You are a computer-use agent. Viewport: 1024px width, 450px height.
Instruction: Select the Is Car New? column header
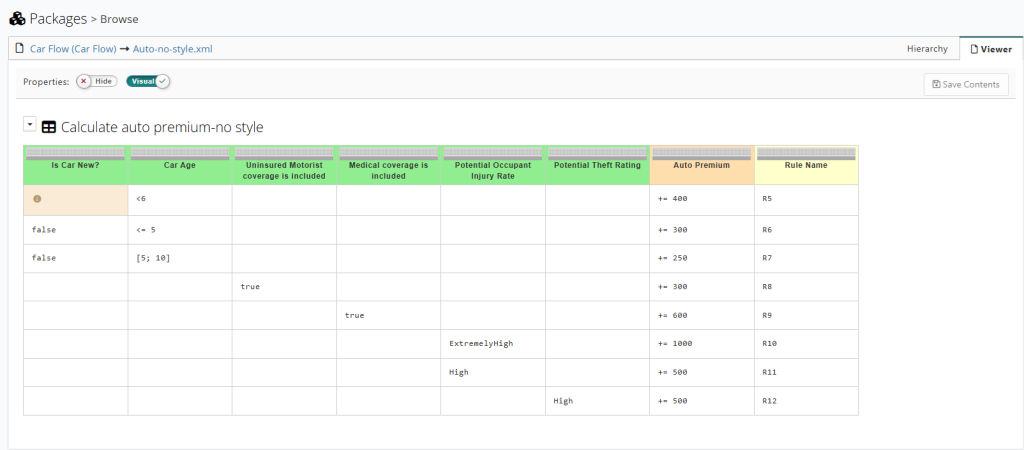click(x=76, y=165)
